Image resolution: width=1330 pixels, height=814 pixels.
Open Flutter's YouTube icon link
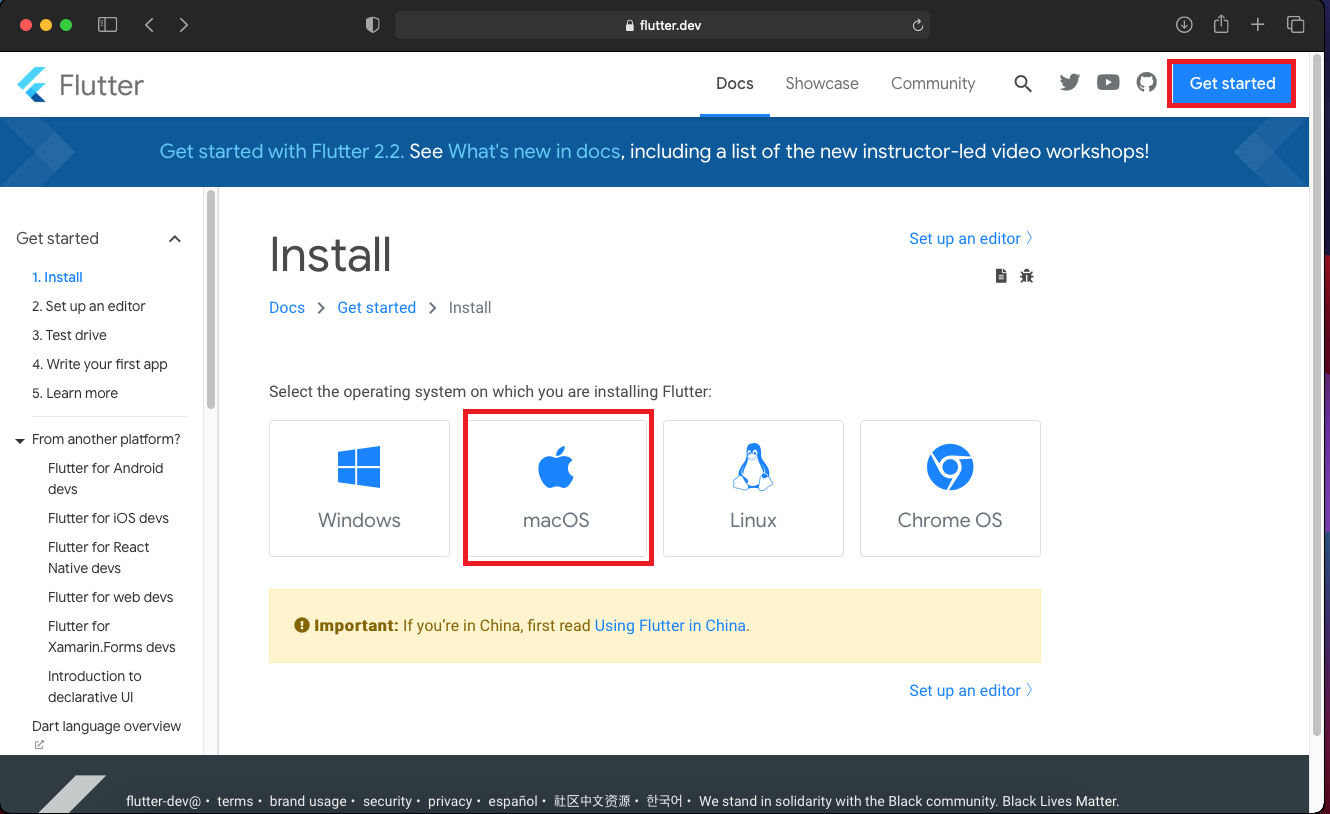(1108, 83)
